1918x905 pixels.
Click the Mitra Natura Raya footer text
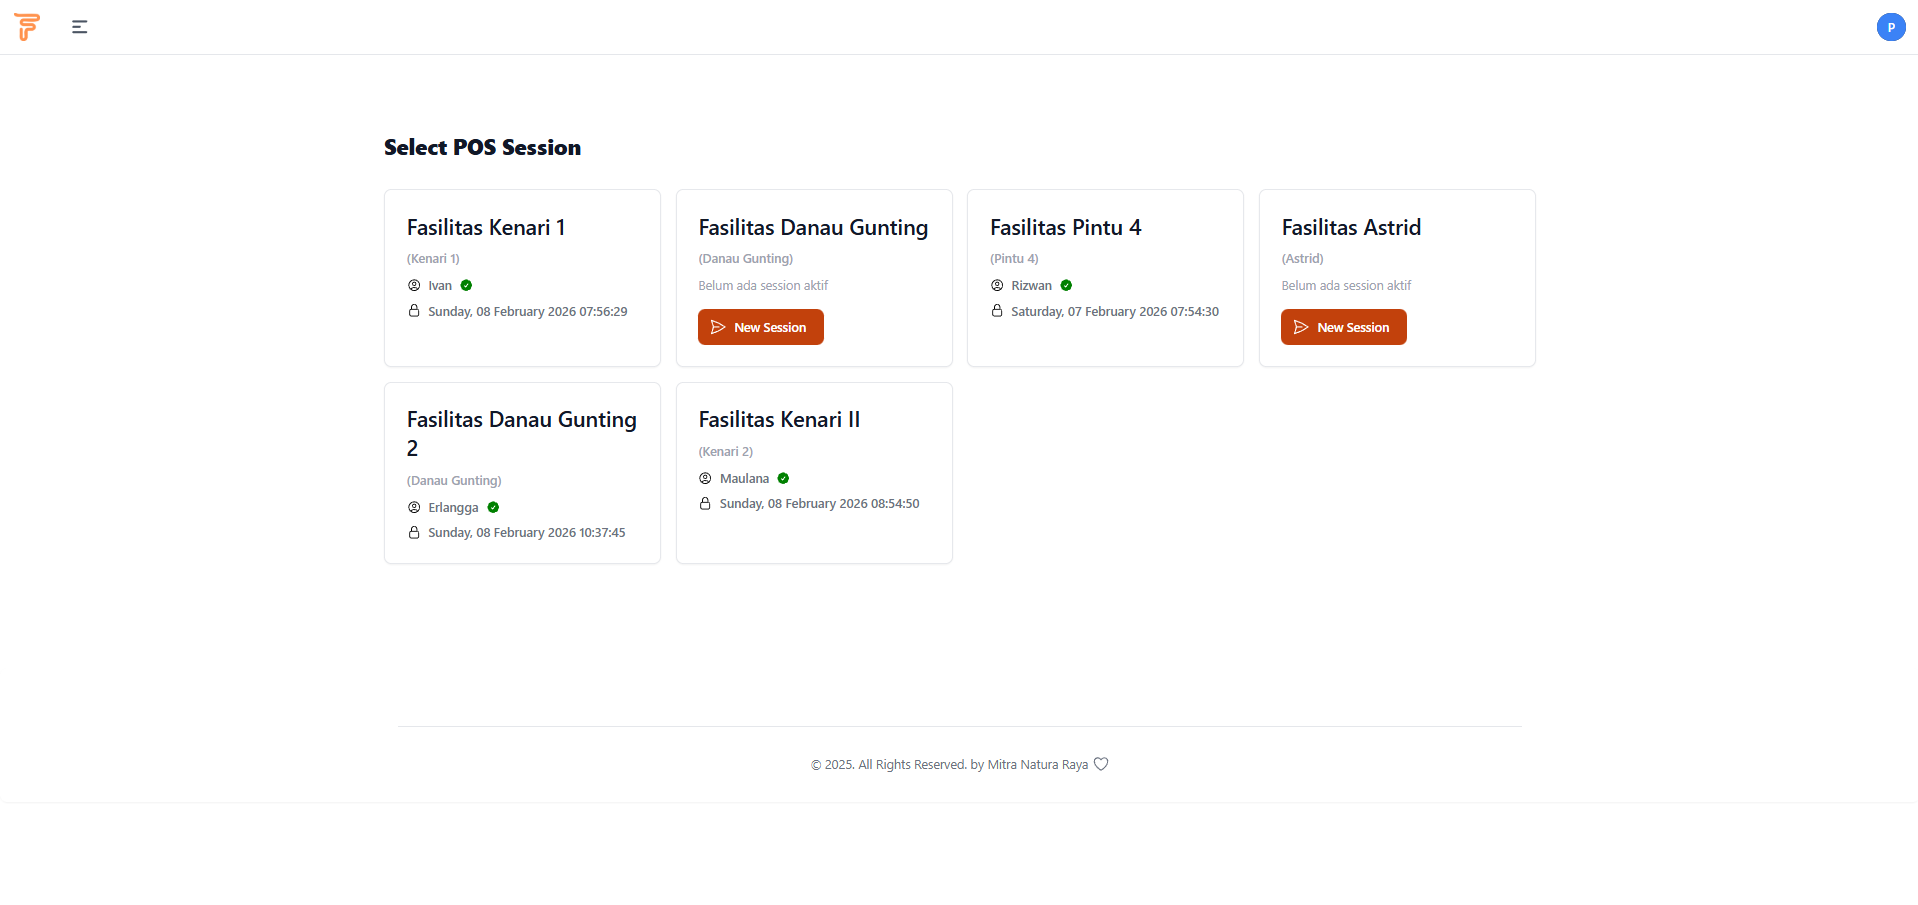[1037, 765]
